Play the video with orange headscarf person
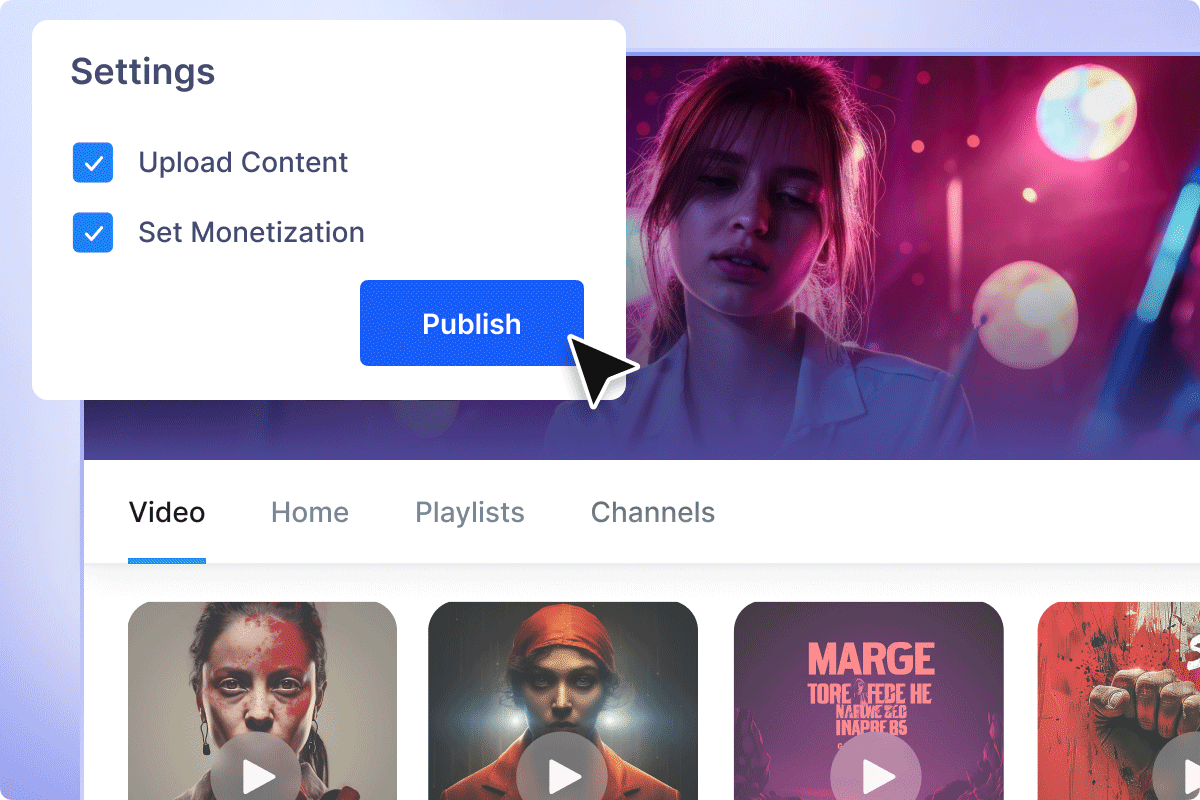The height and width of the screenshot is (800, 1200). pos(563,774)
